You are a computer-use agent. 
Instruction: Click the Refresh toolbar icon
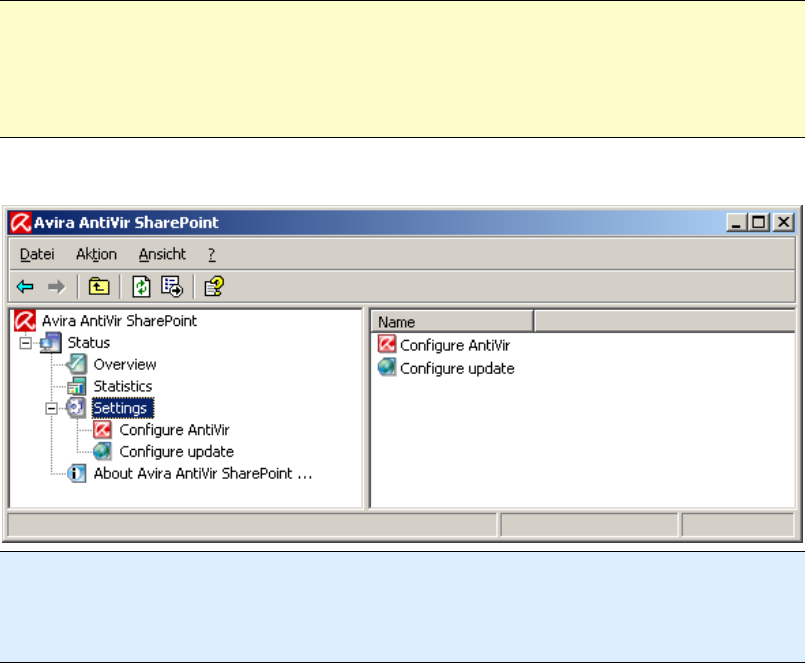coord(141,287)
